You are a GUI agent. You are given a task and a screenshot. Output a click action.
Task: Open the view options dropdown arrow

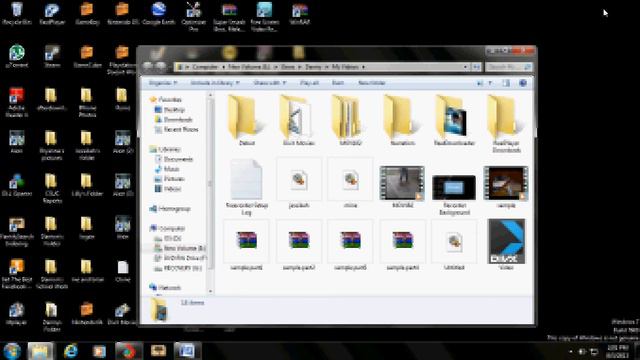pyautogui.click(x=490, y=83)
